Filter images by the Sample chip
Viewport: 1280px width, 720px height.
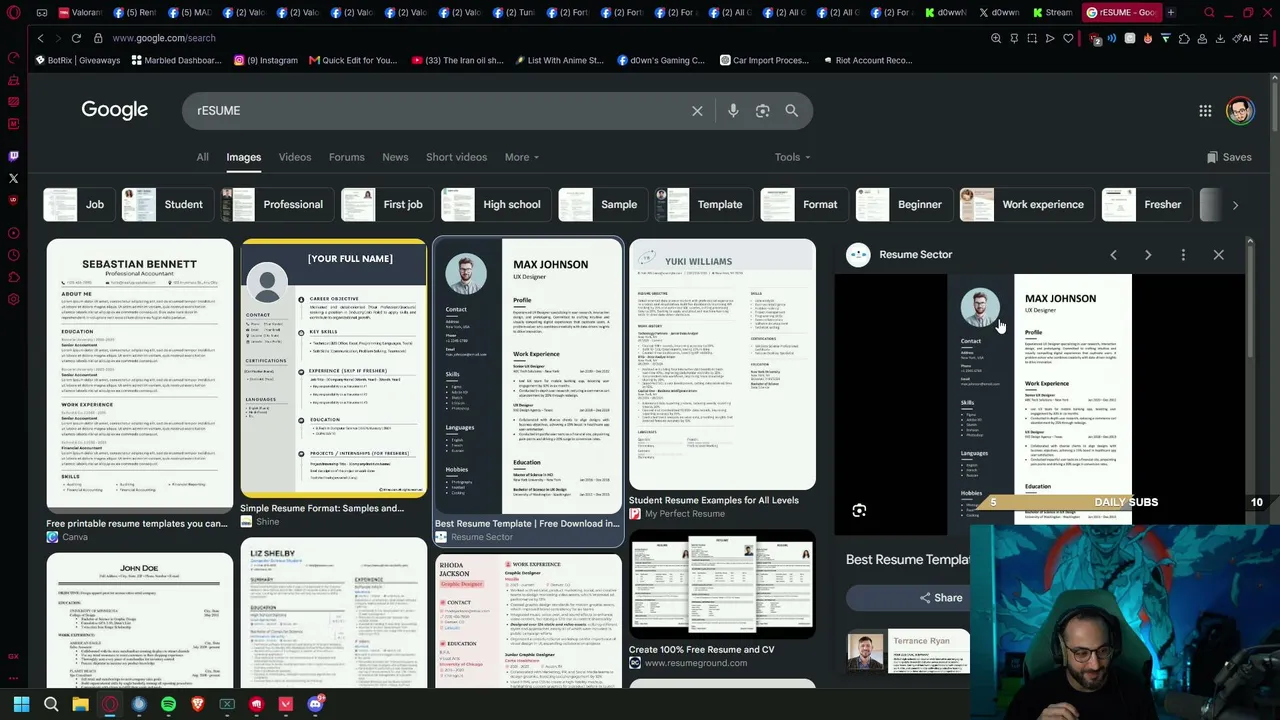[602, 205]
